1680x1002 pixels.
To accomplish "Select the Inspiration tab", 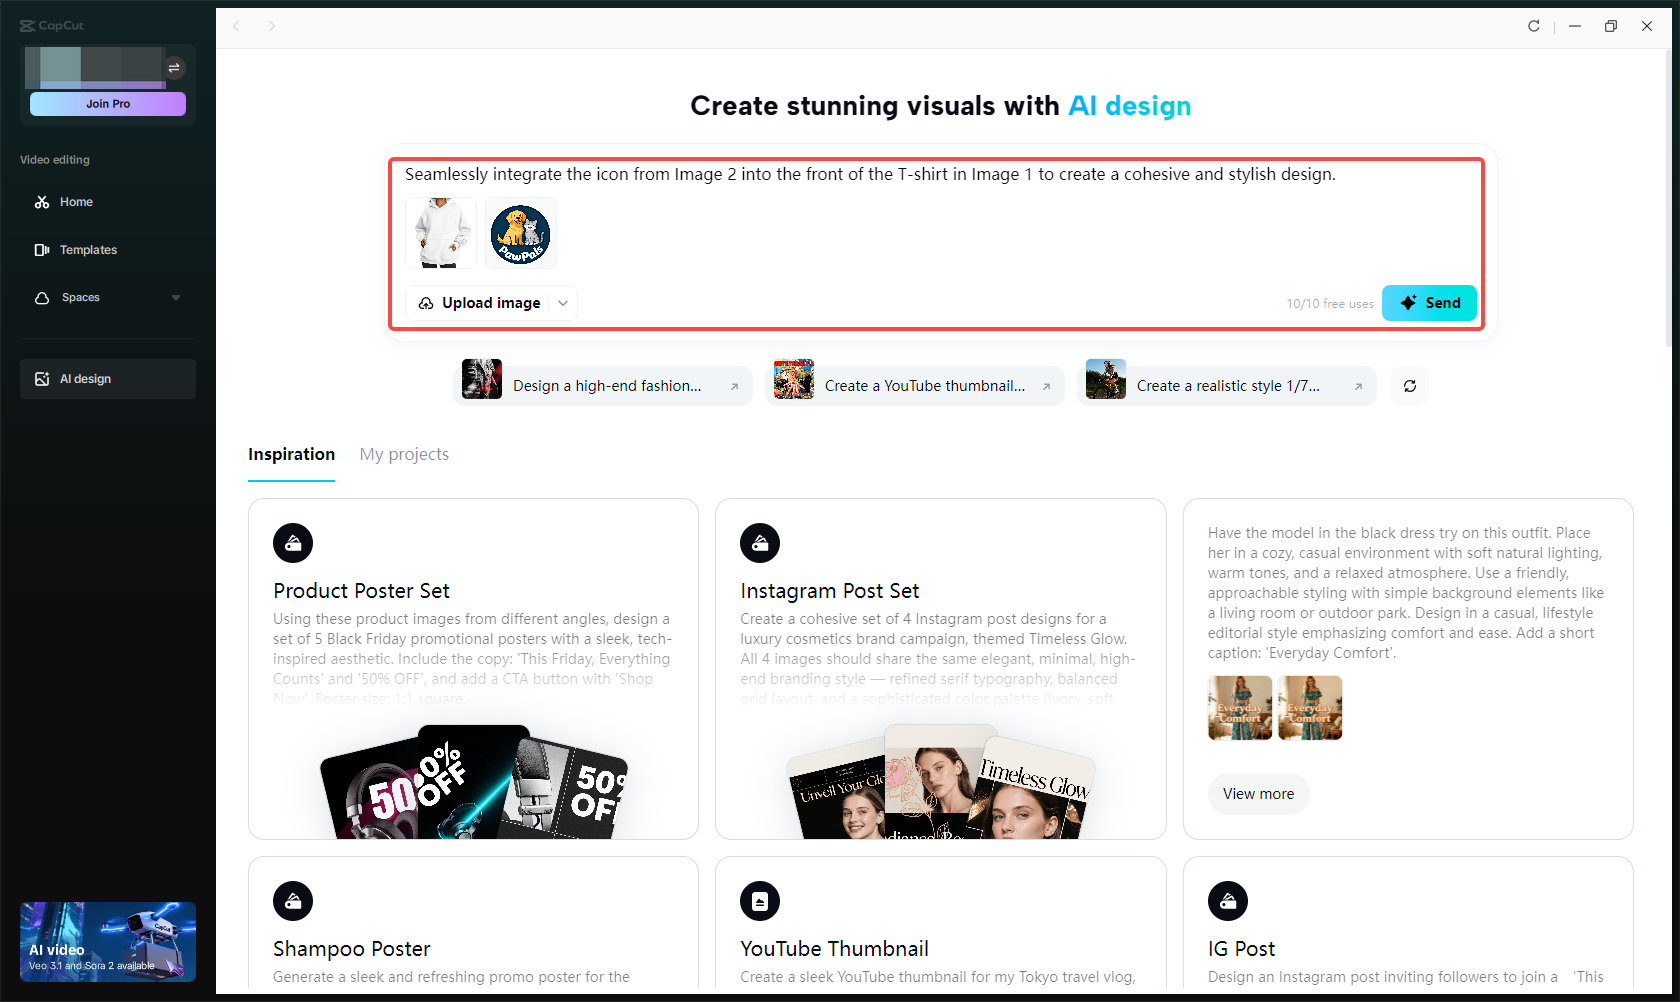I will 291,454.
